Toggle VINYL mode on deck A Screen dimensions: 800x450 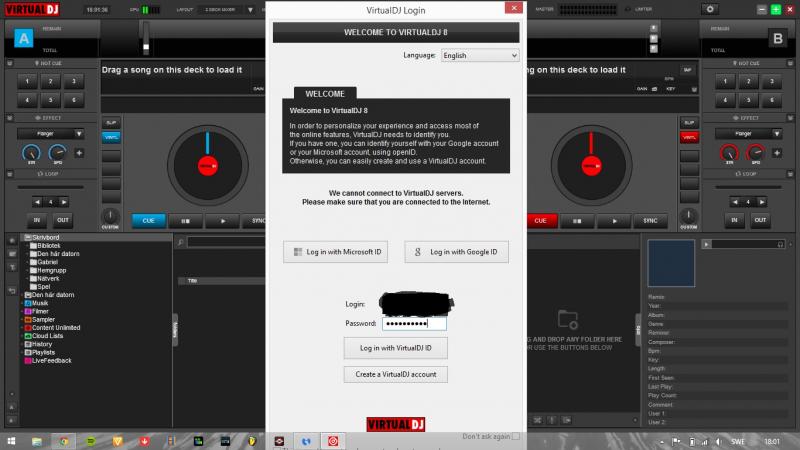pos(111,136)
